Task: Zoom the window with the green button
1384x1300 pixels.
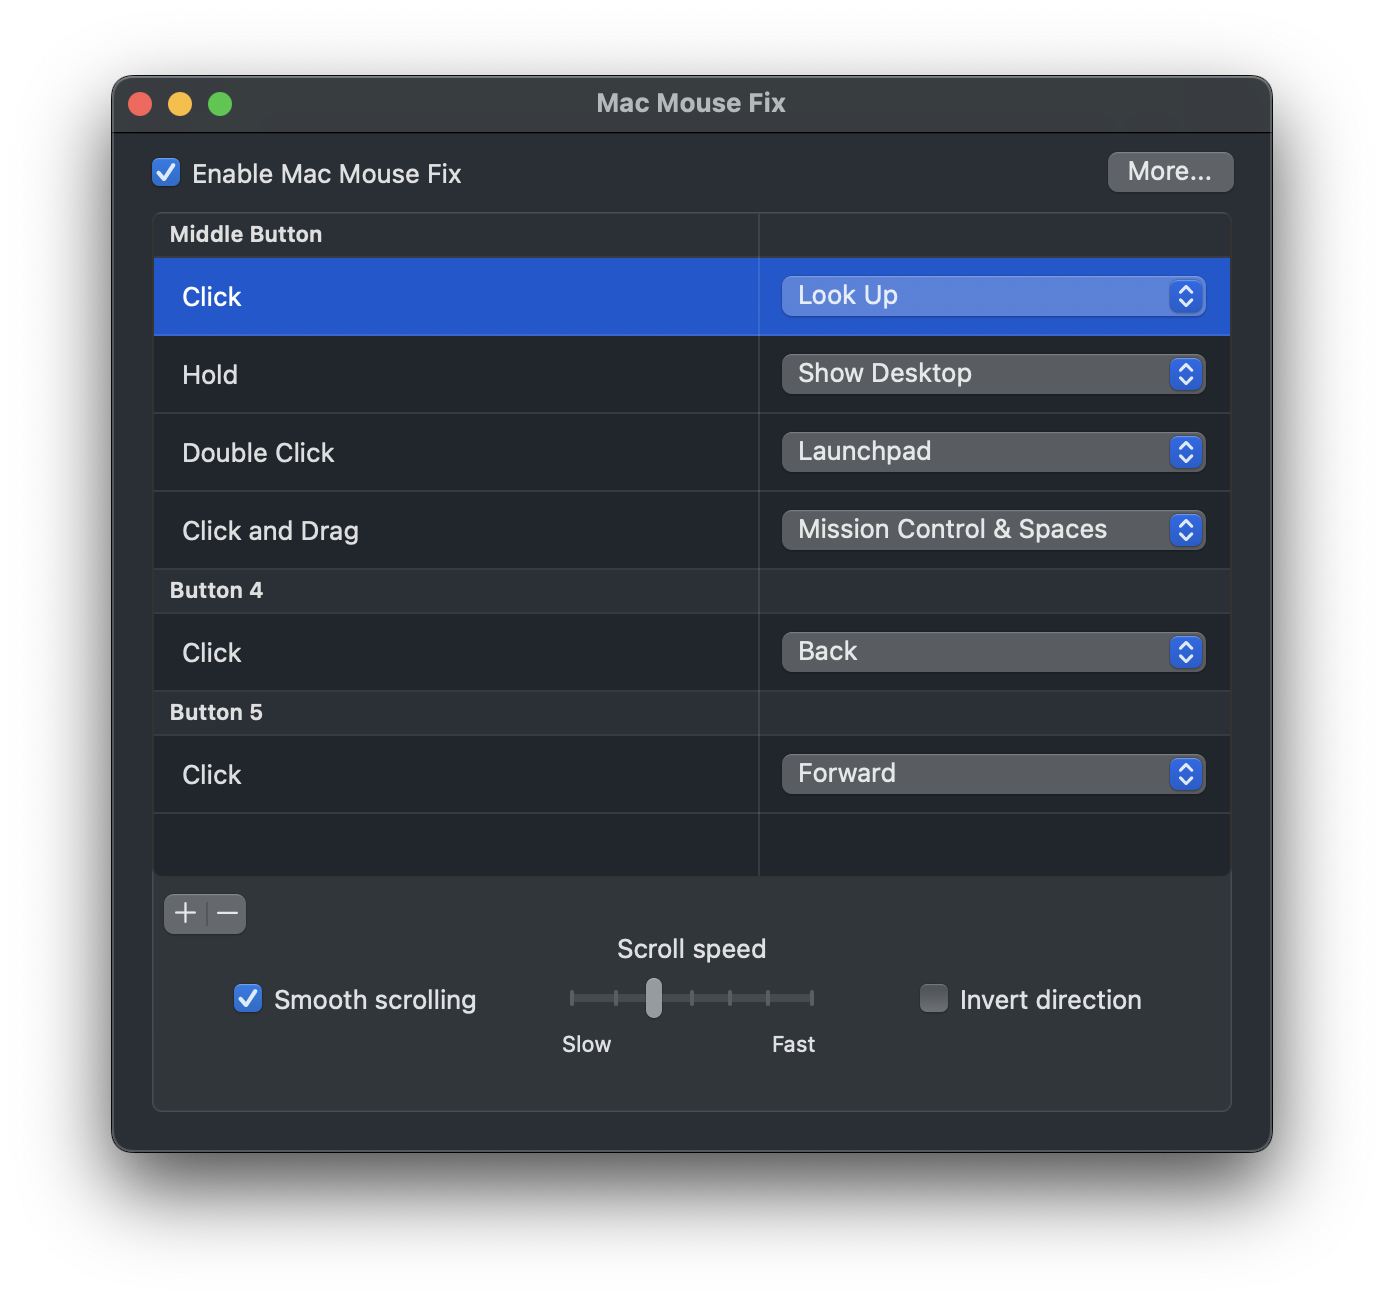Action: (x=220, y=104)
